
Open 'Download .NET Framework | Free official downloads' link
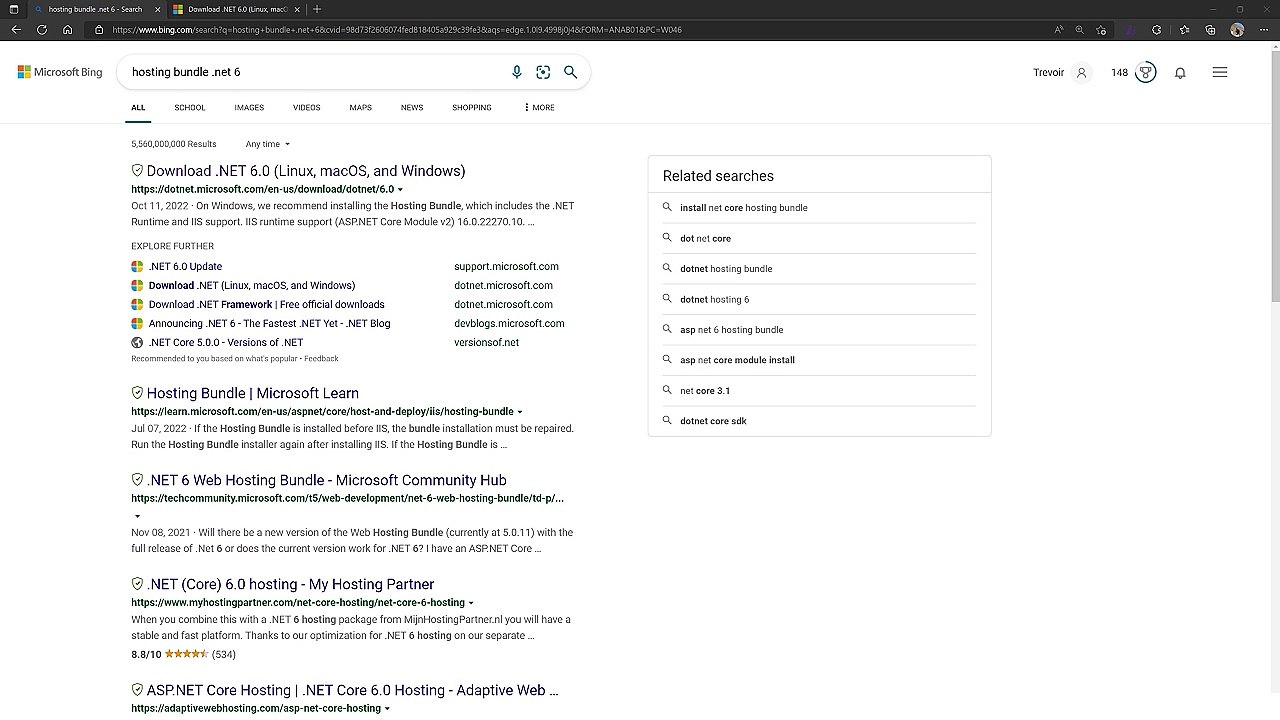tap(266, 304)
